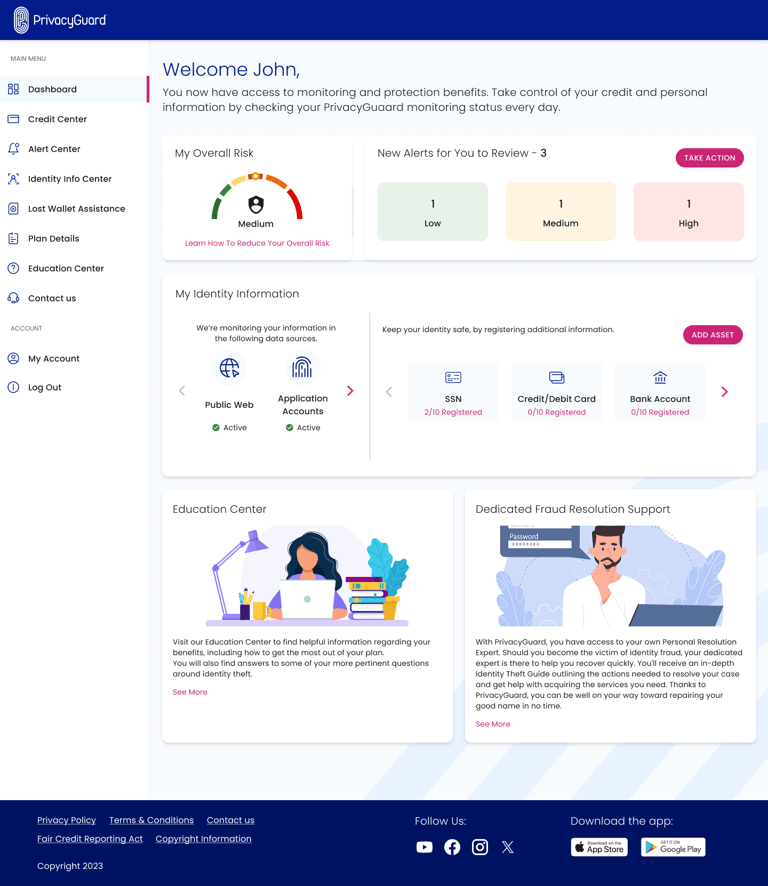The image size is (768, 886).
Task: Click the Credit Center card icon
Action: pyautogui.click(x=14, y=119)
